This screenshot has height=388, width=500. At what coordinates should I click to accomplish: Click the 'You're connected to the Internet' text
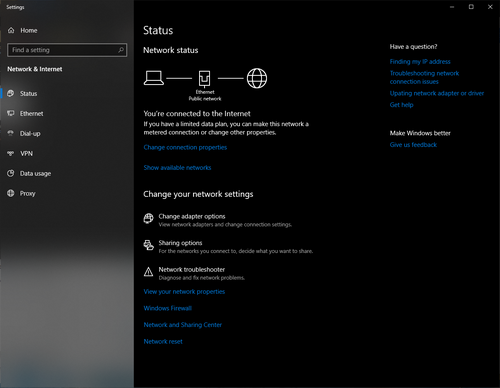coord(197,114)
